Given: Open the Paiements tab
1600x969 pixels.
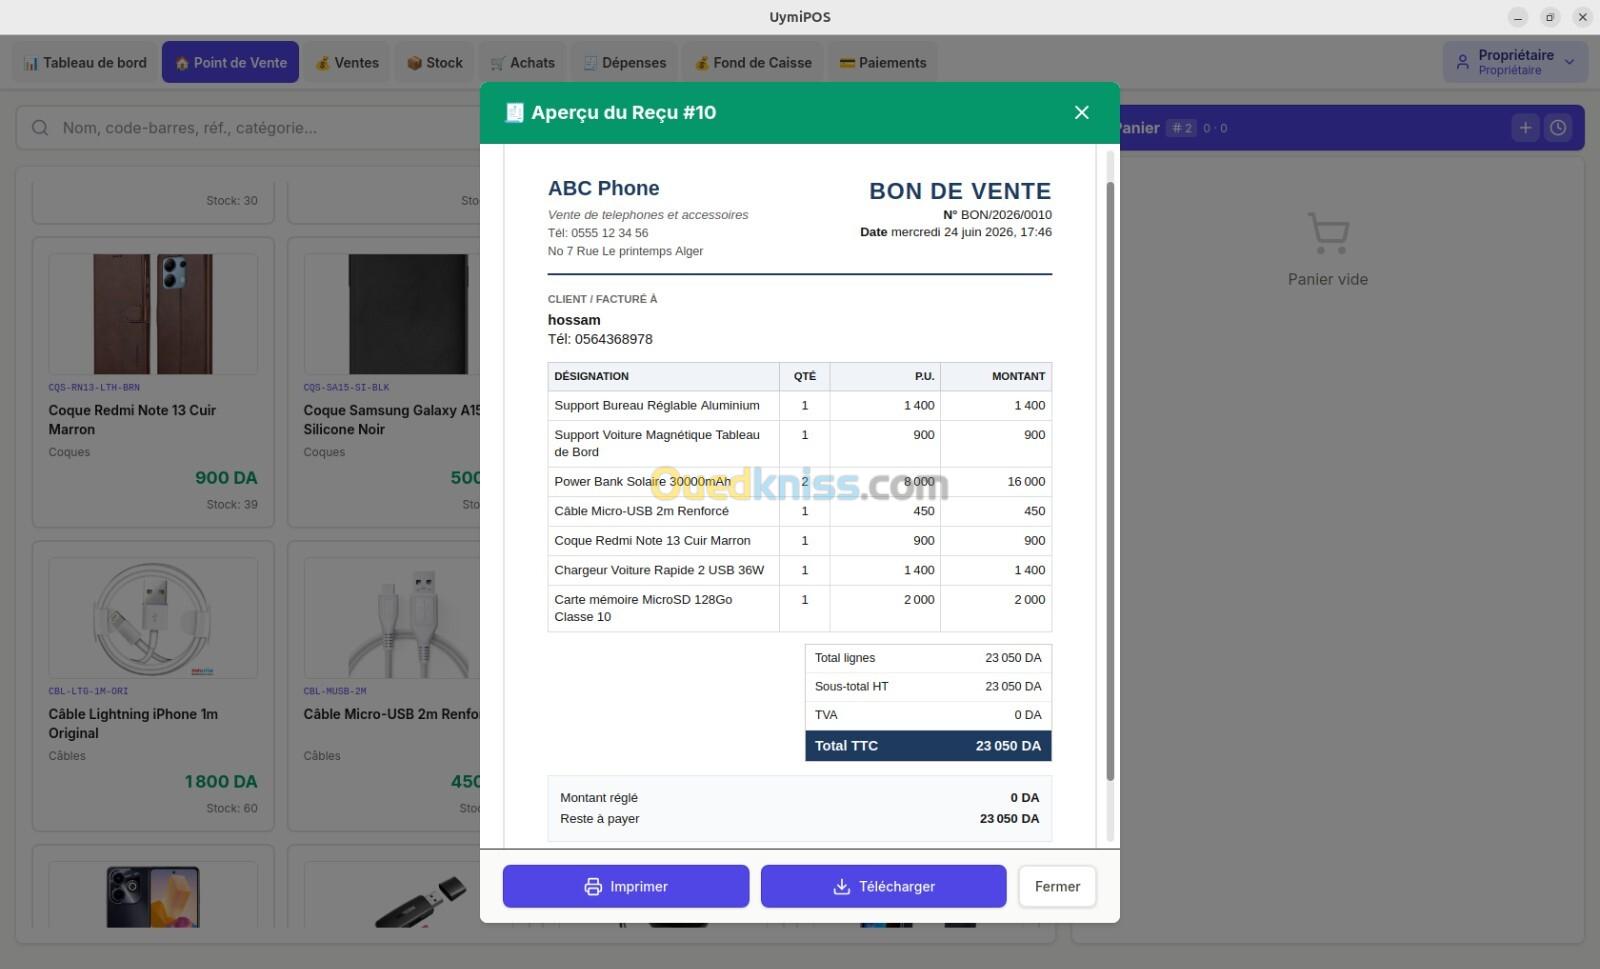Looking at the screenshot, I should 882,62.
